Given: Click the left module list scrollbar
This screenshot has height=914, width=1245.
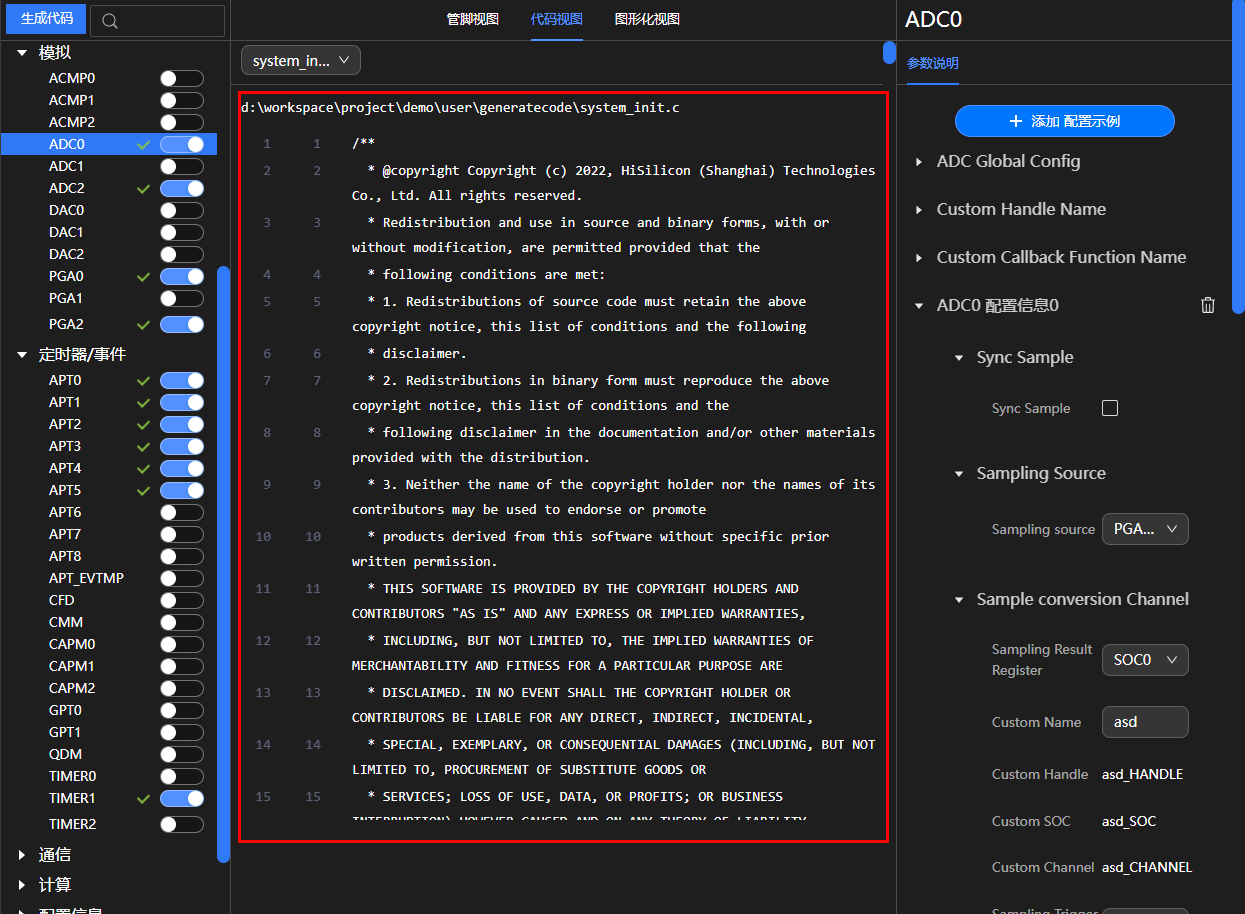Looking at the screenshot, I should pos(224,560).
